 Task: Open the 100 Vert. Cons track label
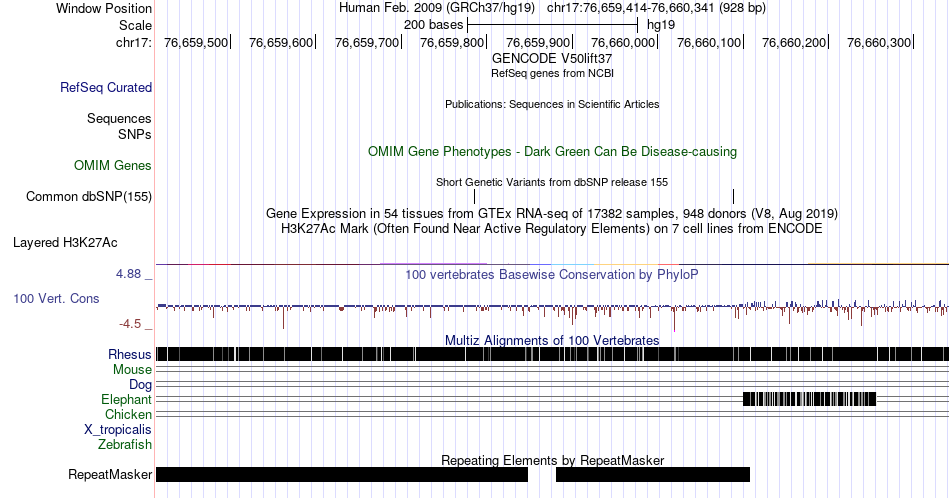[56, 298]
